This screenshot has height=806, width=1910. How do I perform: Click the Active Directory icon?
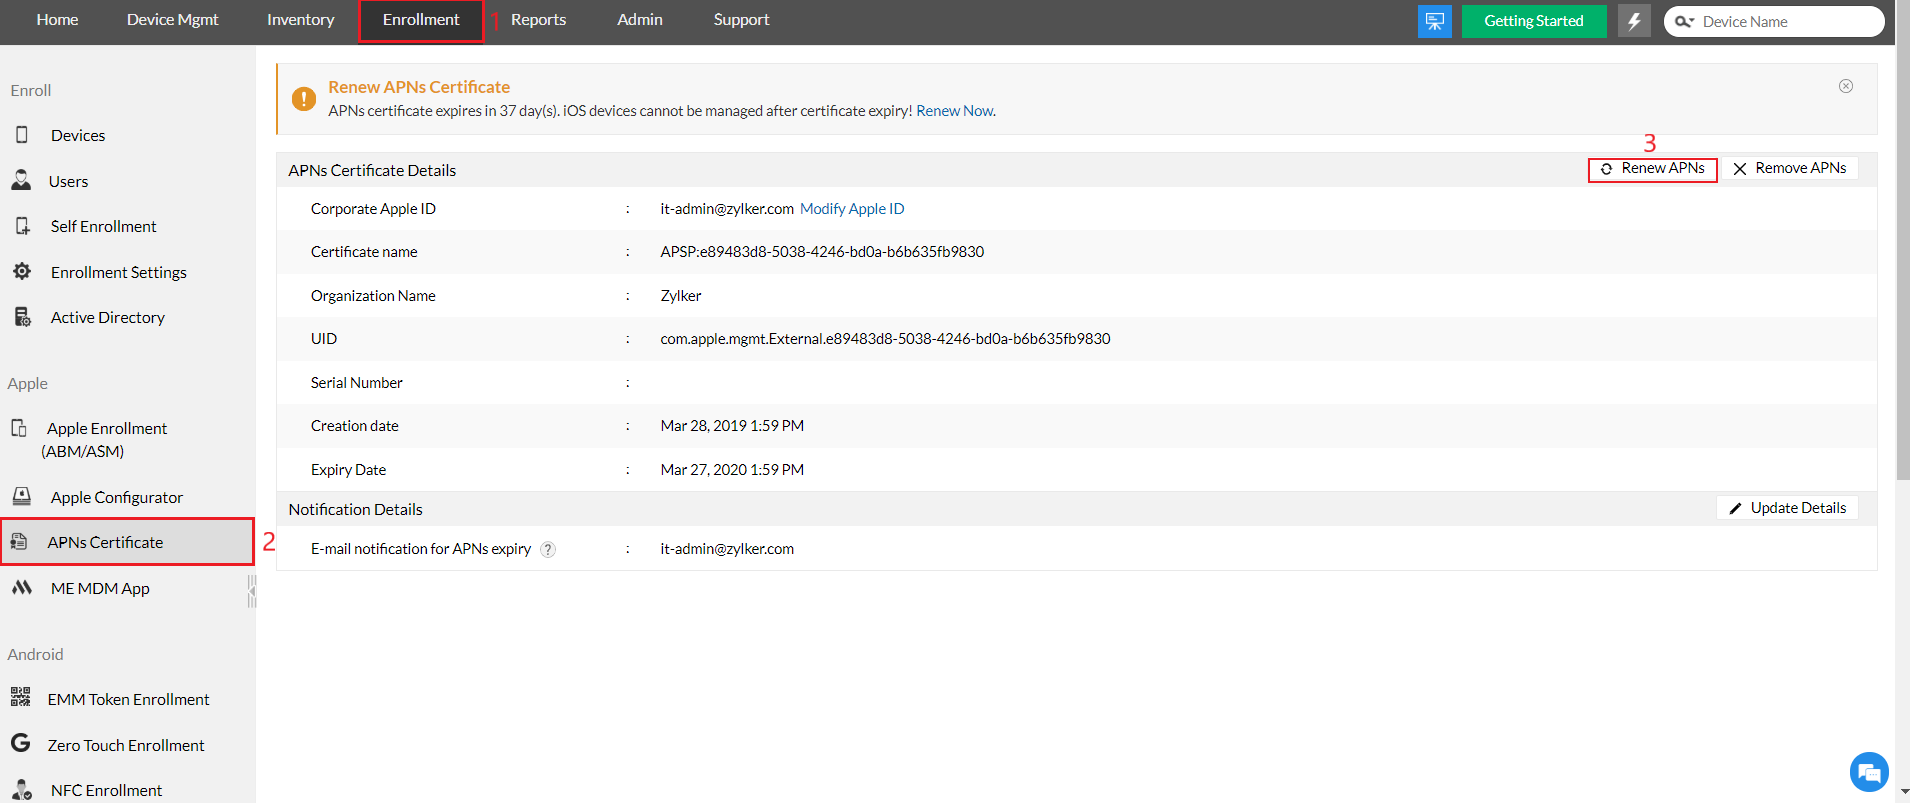click(x=23, y=317)
